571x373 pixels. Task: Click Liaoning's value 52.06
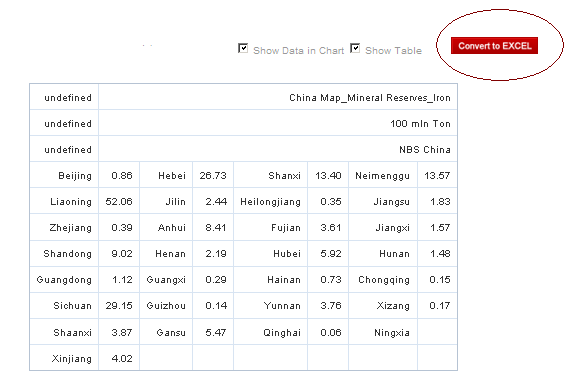pos(119,201)
